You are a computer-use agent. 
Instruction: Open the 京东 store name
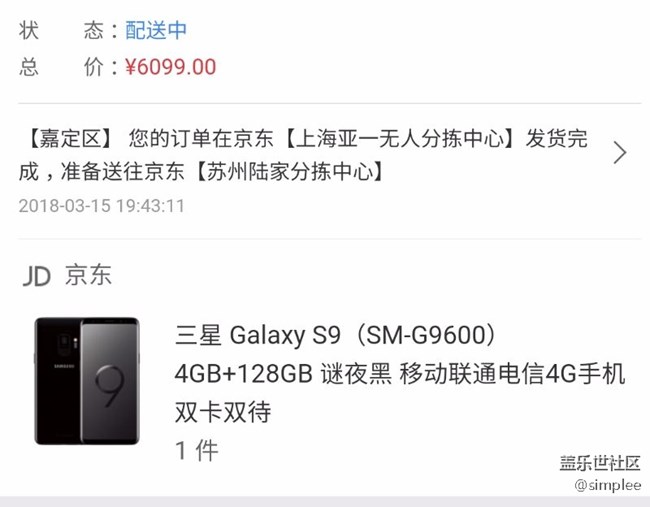click(88, 274)
